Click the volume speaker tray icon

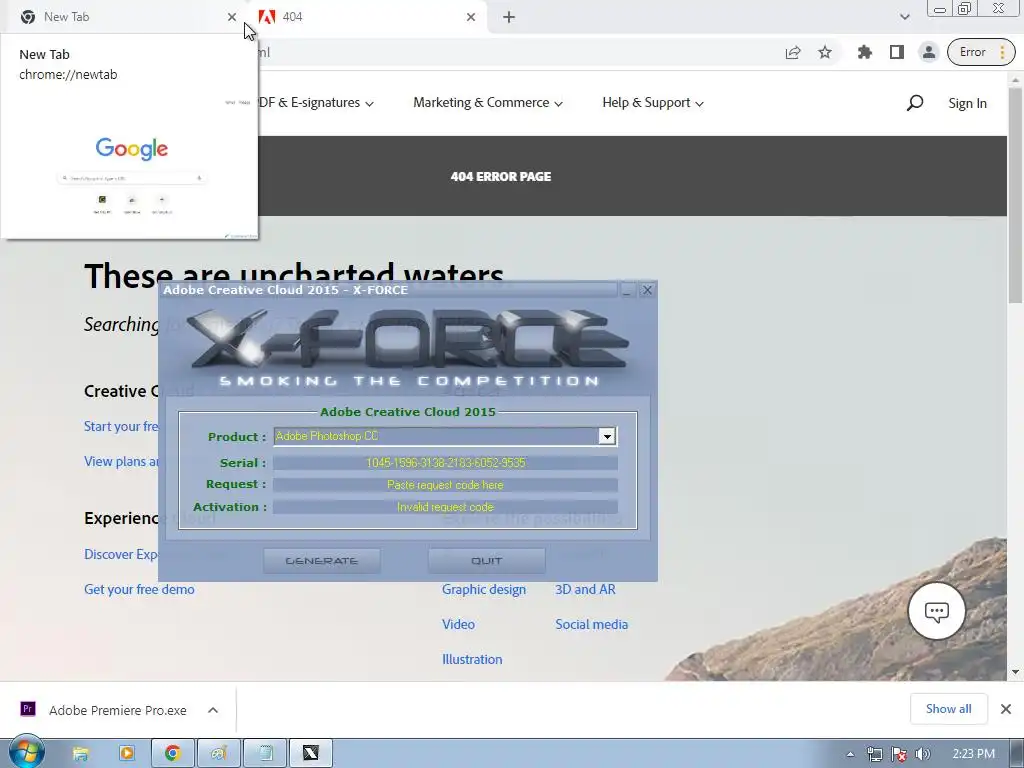coord(922,754)
